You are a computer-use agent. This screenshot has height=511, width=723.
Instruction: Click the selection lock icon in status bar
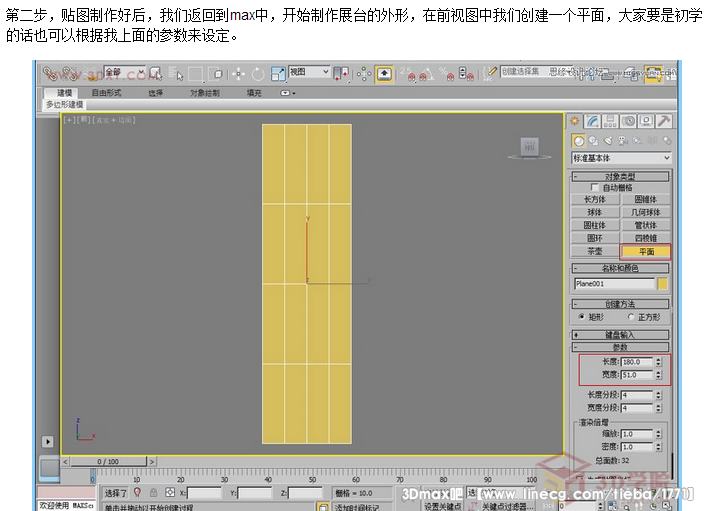[154, 492]
